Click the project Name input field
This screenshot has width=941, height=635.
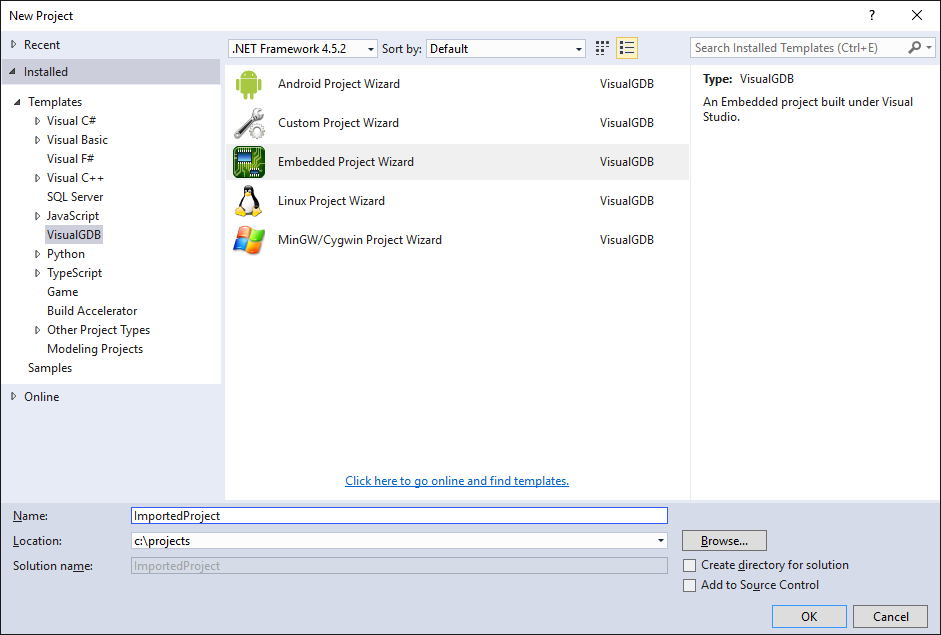399,516
